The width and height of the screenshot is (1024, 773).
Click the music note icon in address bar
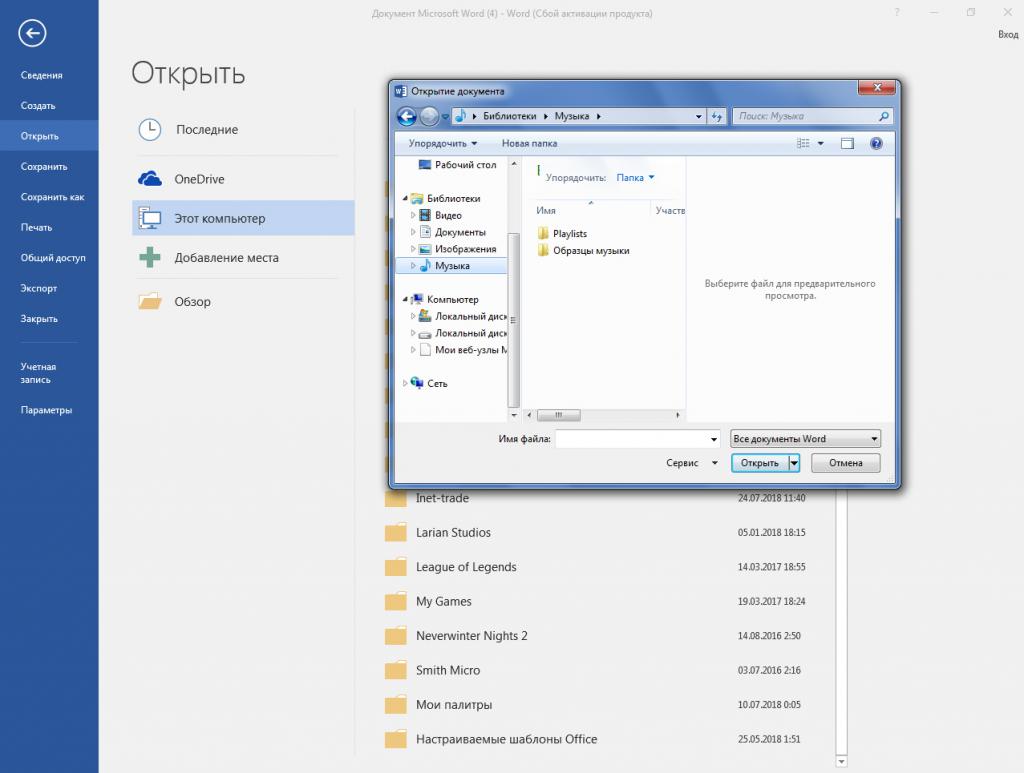click(x=460, y=116)
